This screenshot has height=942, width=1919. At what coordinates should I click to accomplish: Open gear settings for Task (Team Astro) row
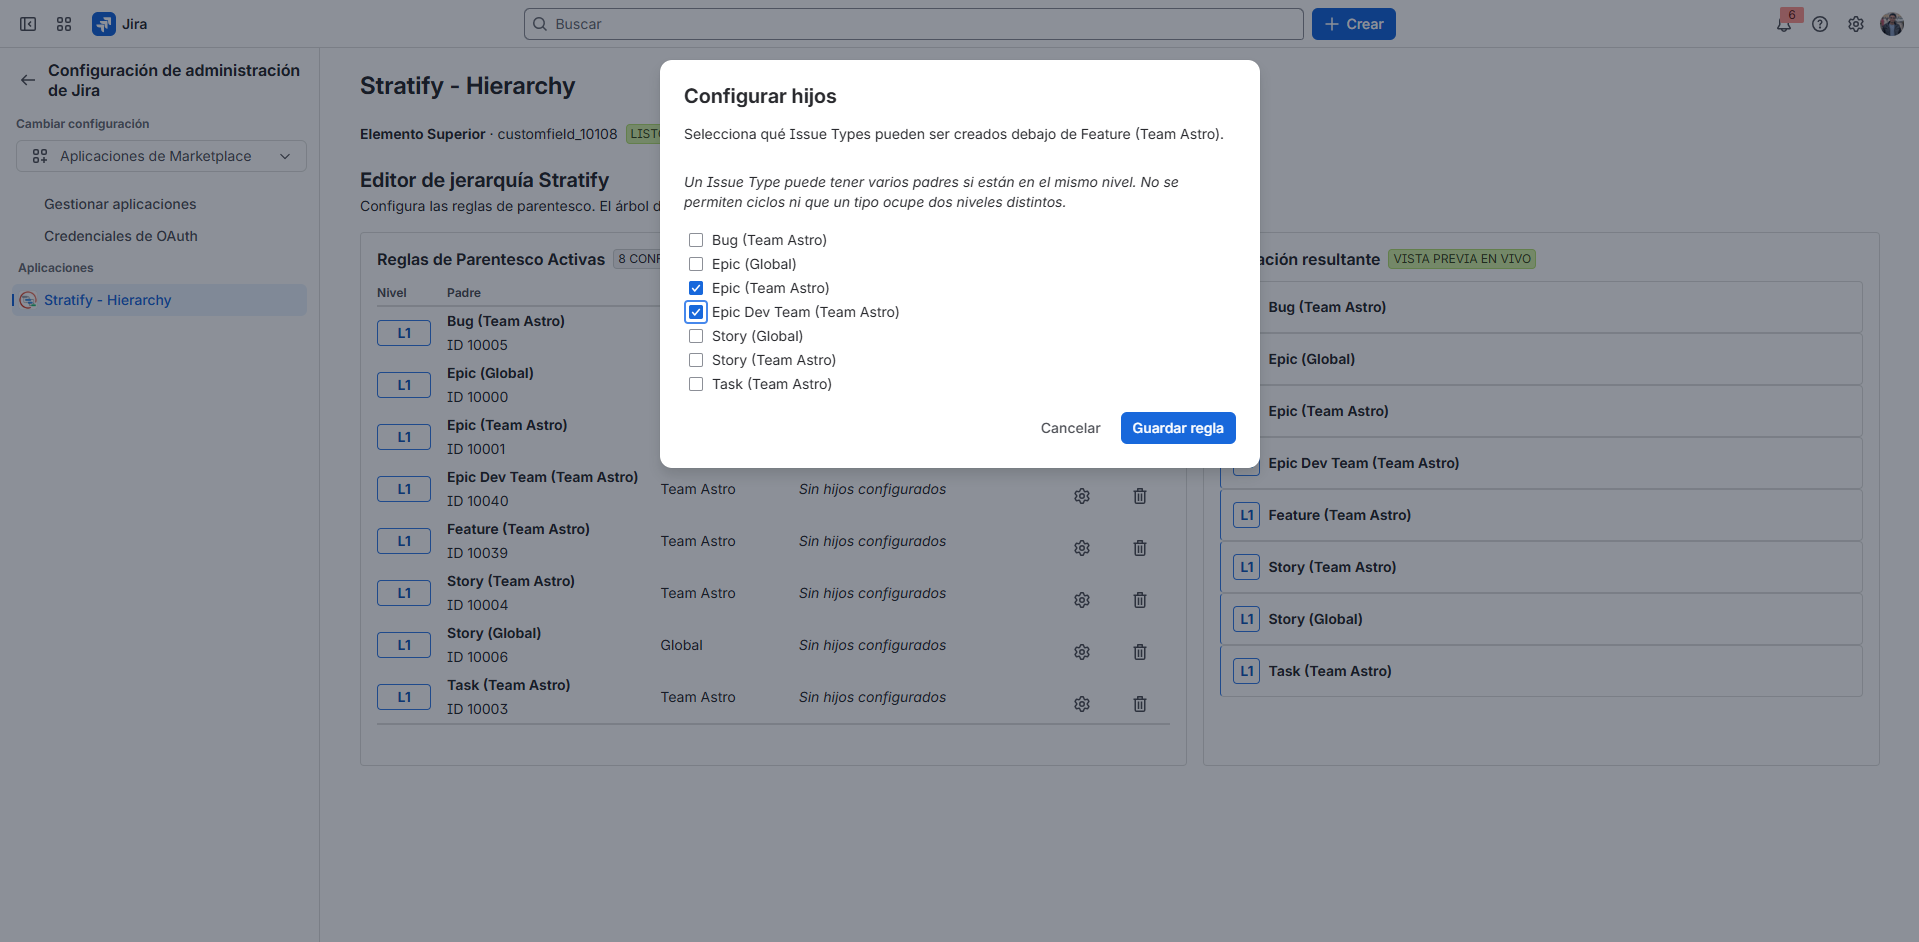(1082, 704)
